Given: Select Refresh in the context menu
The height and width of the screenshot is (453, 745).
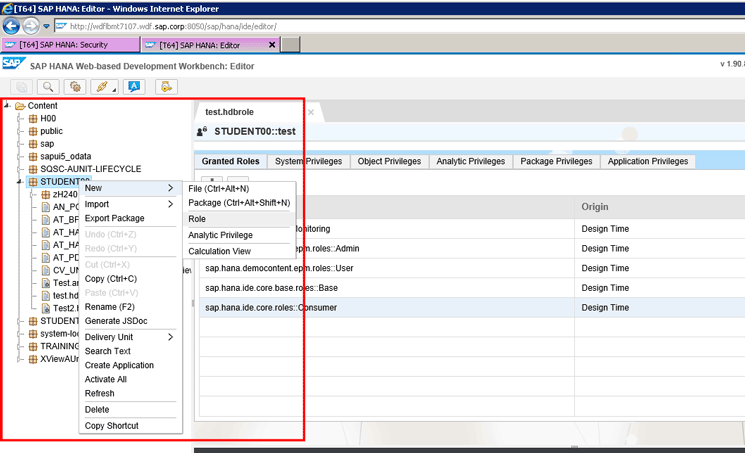Looking at the screenshot, I should (x=130, y=394).
